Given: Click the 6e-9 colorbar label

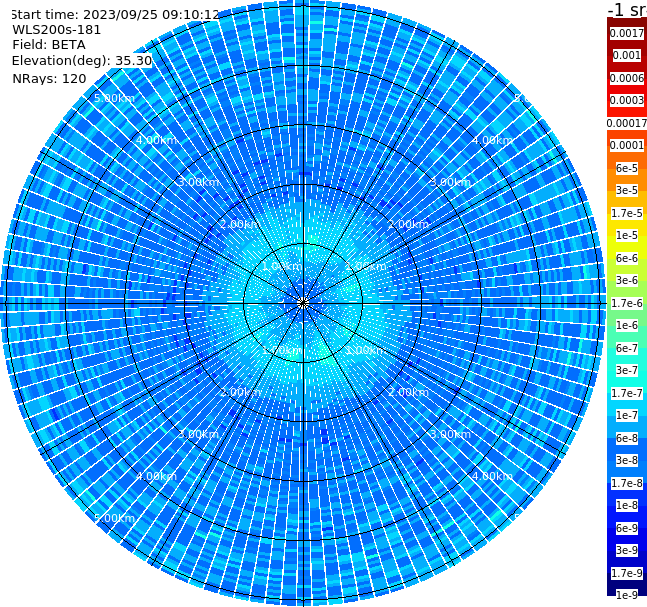Looking at the screenshot, I should click(x=627, y=528).
